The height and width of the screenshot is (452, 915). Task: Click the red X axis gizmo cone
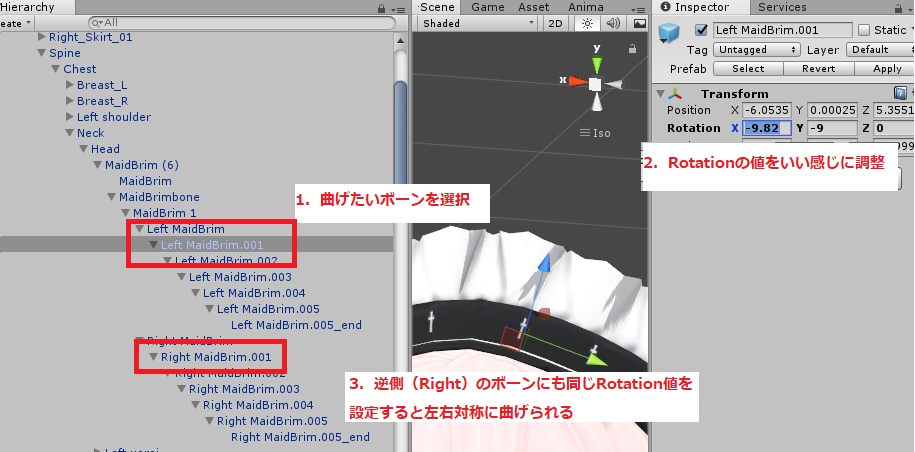[578, 81]
